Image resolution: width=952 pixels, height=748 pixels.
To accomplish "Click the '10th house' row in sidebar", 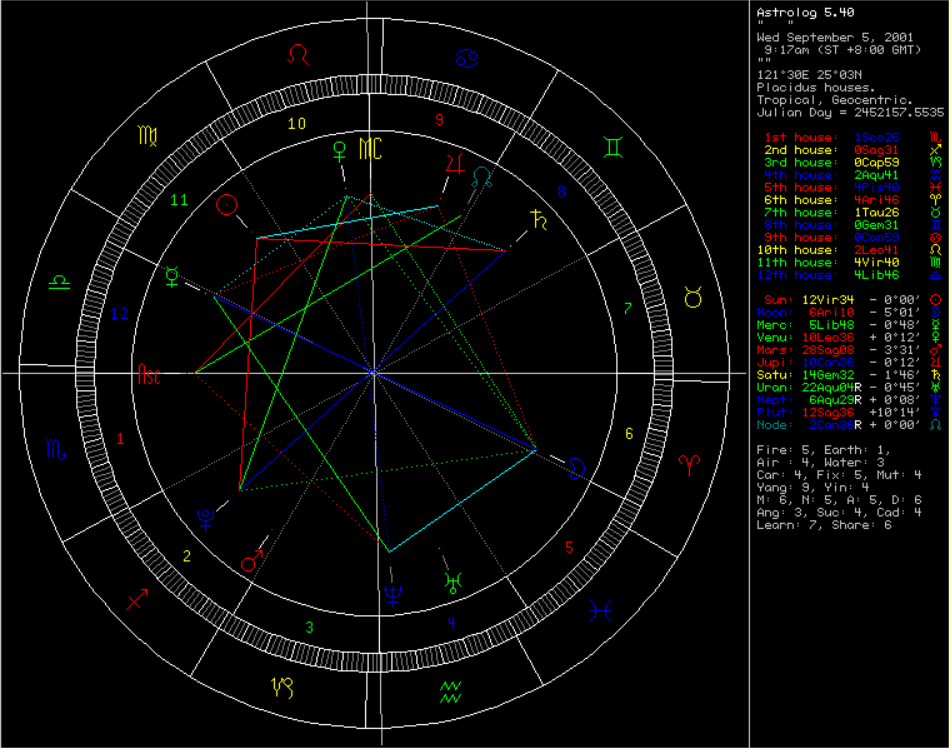I will click(850, 250).
